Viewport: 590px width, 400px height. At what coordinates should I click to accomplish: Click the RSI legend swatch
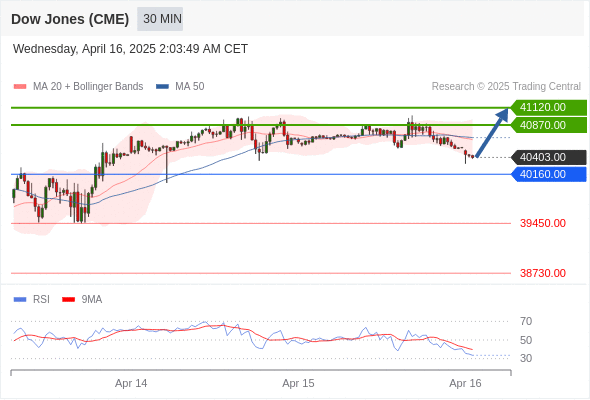pyautogui.click(x=20, y=300)
